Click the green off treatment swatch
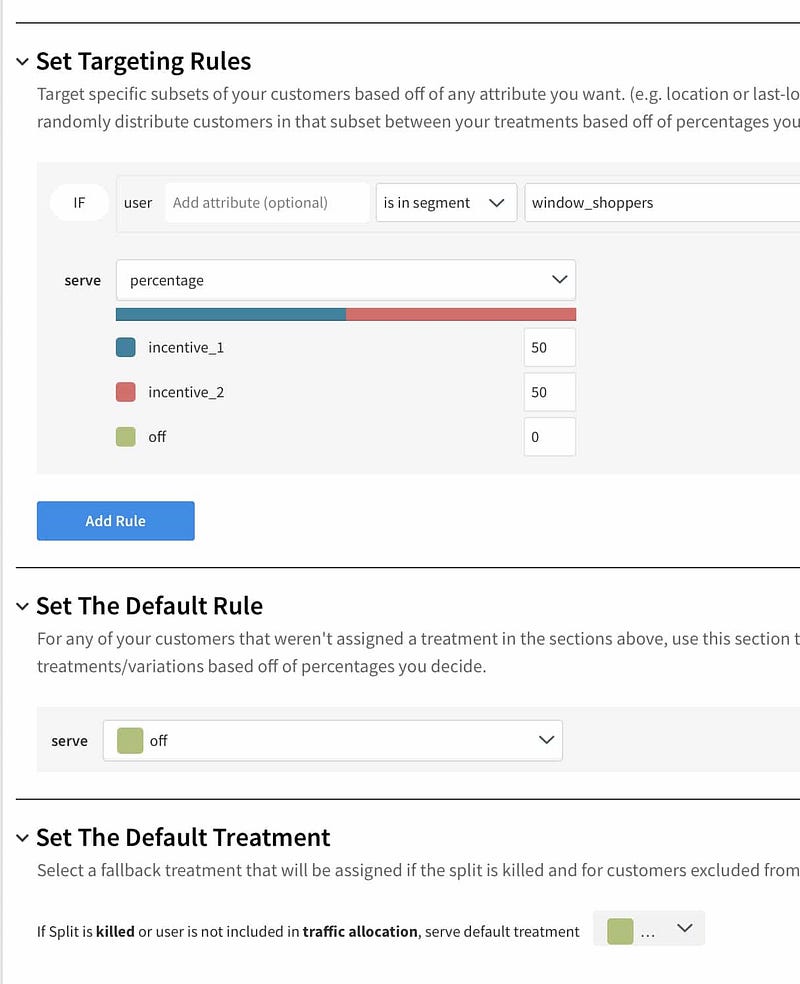 [125, 437]
